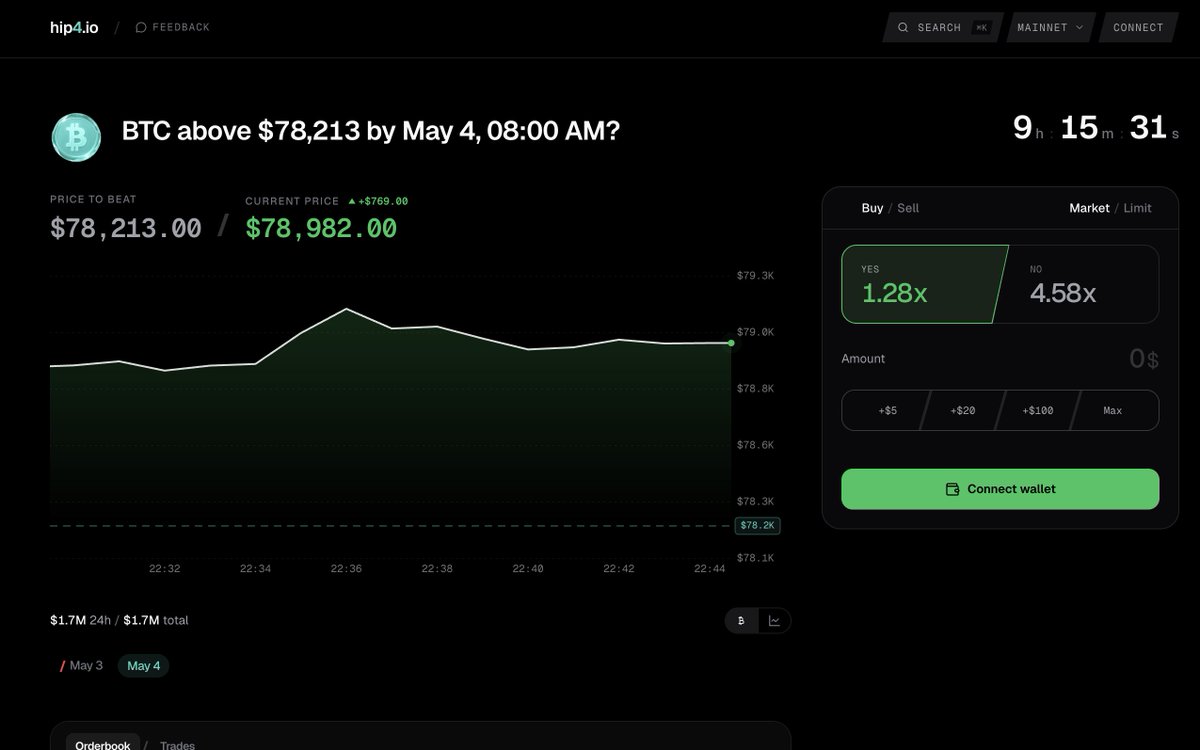This screenshot has width=1200, height=750.
Task: Switch chart to Bitcoin price view
Action: coord(741,621)
